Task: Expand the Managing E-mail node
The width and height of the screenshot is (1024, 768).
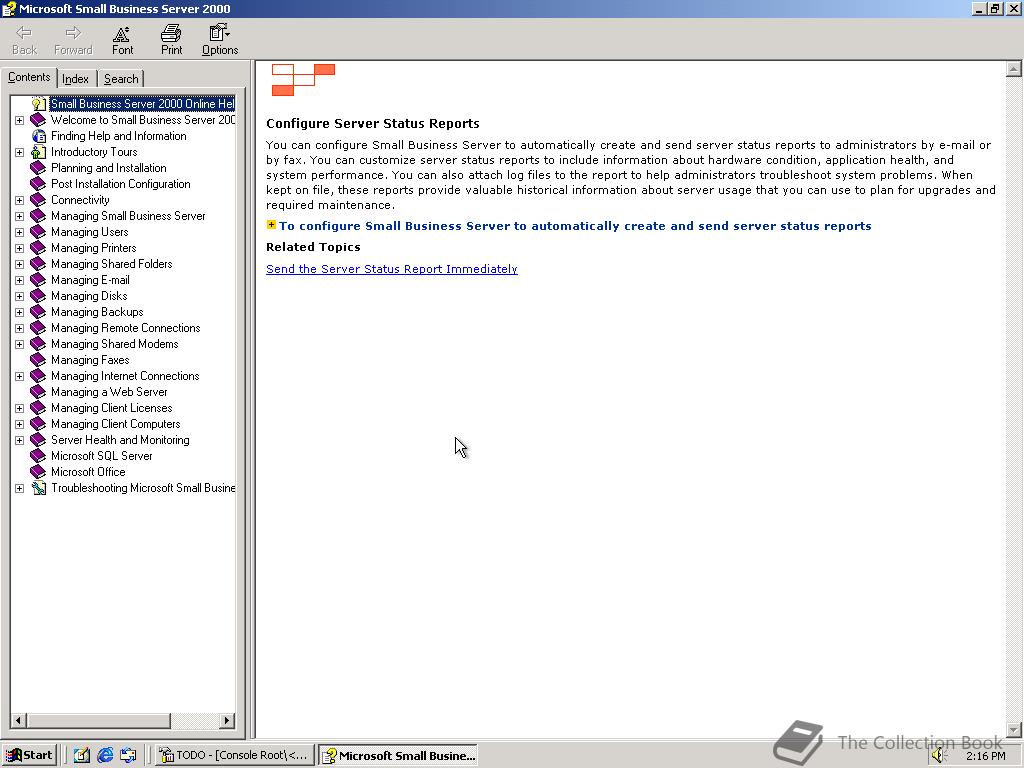Action: click(x=20, y=280)
